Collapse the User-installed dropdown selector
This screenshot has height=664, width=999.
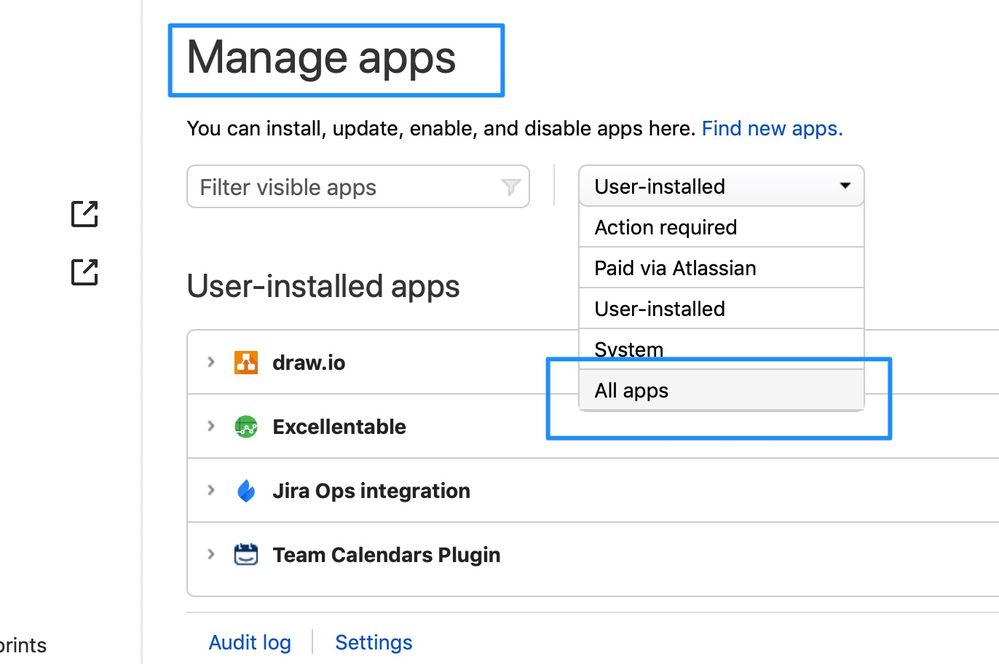tap(721, 186)
